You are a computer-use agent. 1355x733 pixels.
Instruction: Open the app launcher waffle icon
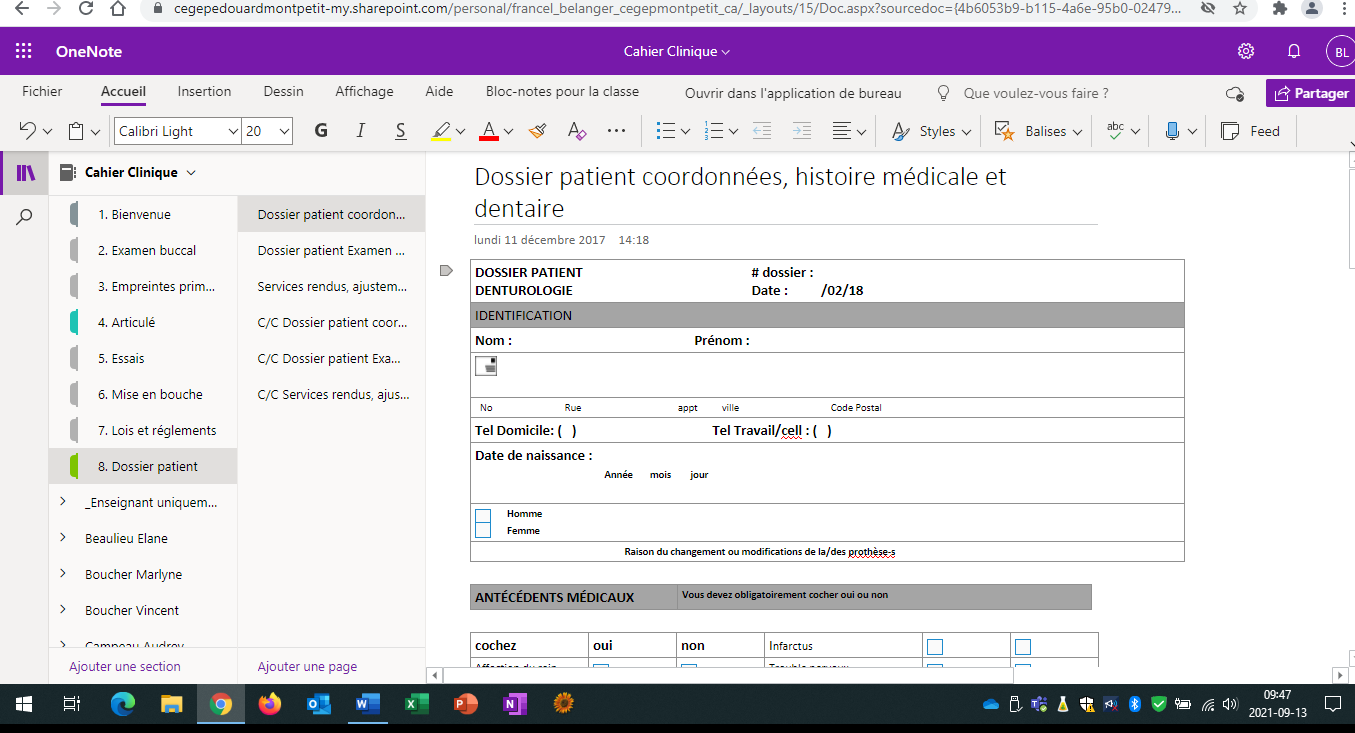click(x=24, y=51)
